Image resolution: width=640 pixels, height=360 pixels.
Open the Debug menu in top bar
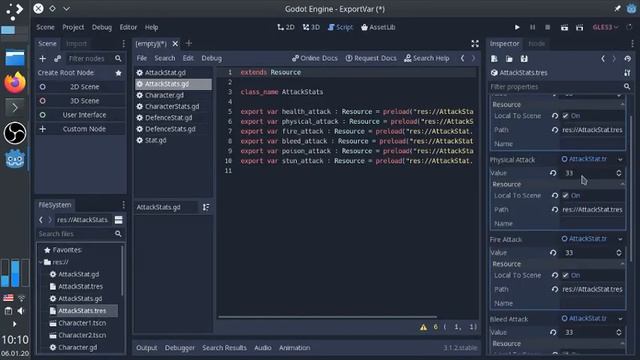pyautogui.click(x=102, y=27)
